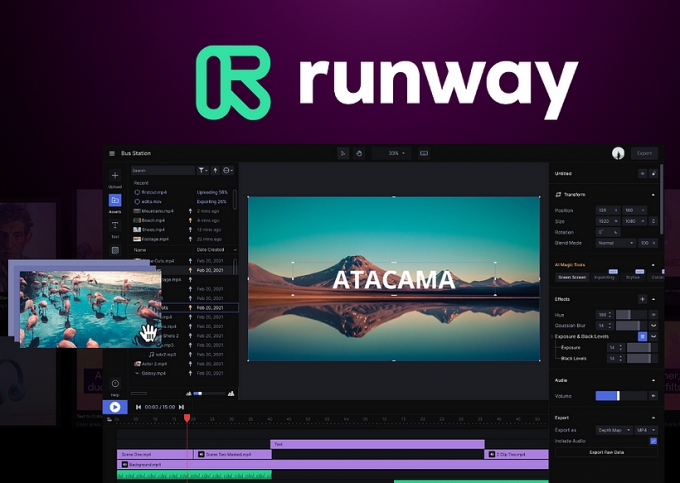Collapse the Transform section
This screenshot has width=680, height=483.
[654, 194]
